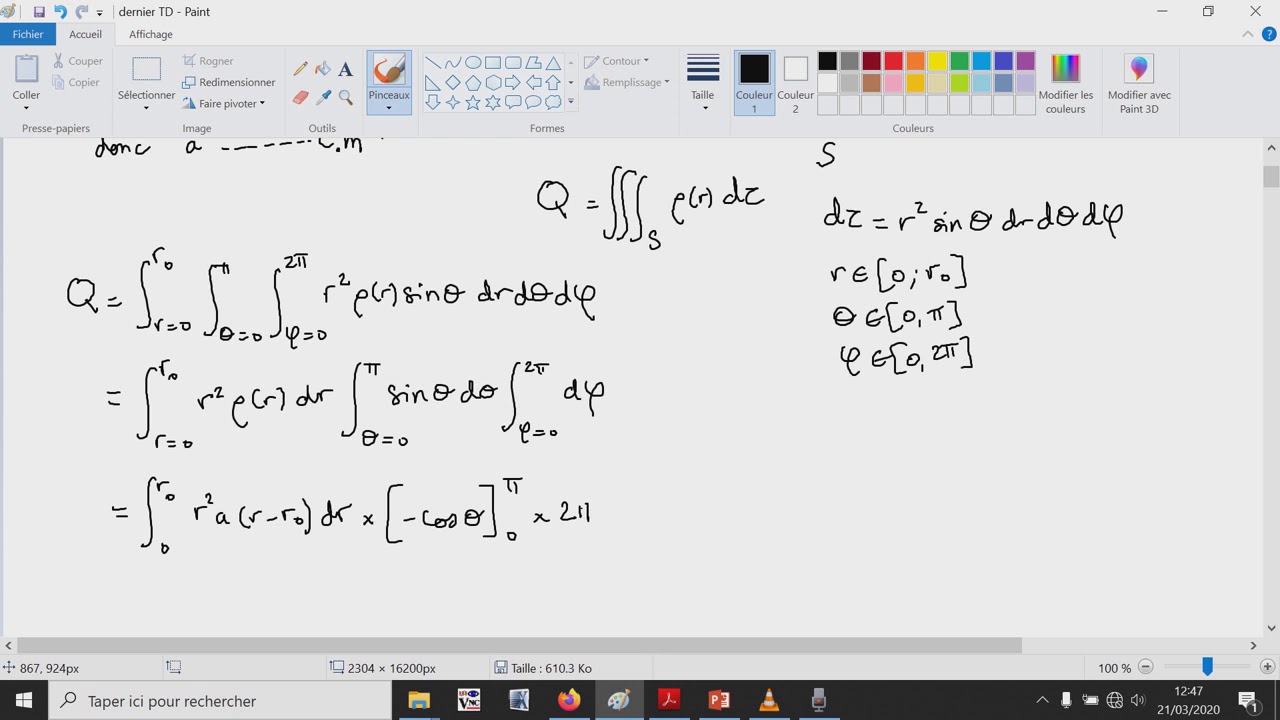Click the Coller clipboard icon

click(26, 69)
